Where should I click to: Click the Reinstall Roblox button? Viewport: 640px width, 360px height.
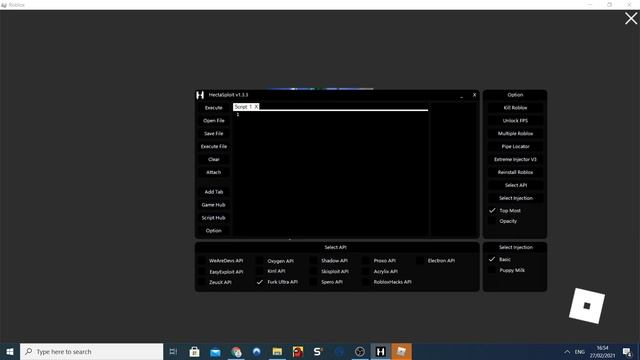(x=515, y=172)
